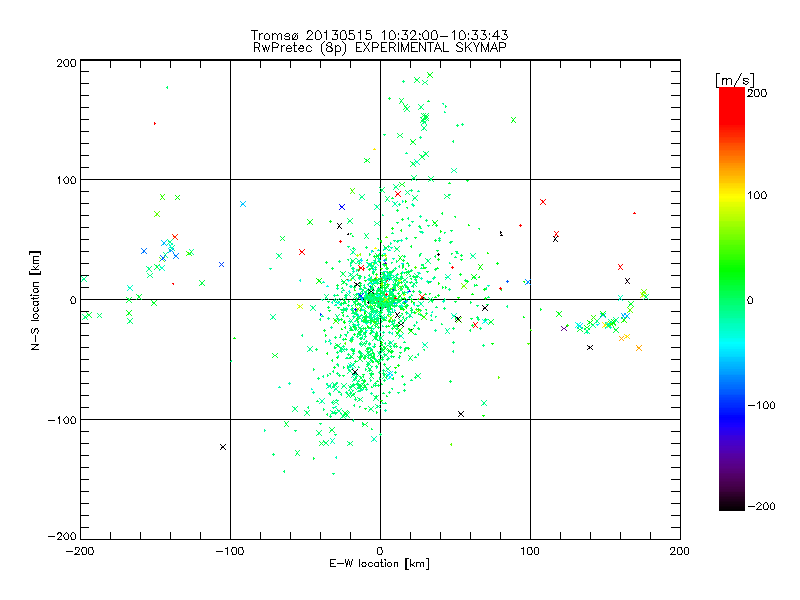Click the colorbar label '-200' at bottom
The image size is (800, 600).
pyautogui.click(x=761, y=506)
